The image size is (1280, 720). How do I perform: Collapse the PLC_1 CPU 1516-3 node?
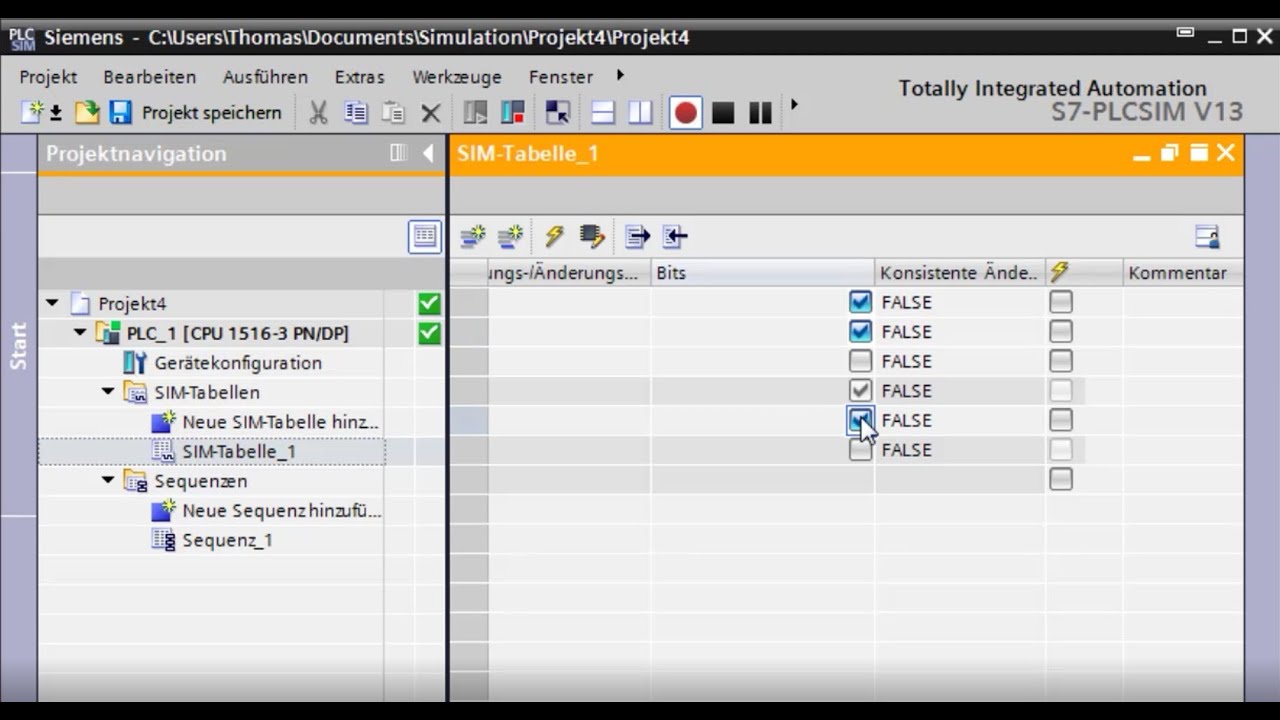[x=80, y=332]
